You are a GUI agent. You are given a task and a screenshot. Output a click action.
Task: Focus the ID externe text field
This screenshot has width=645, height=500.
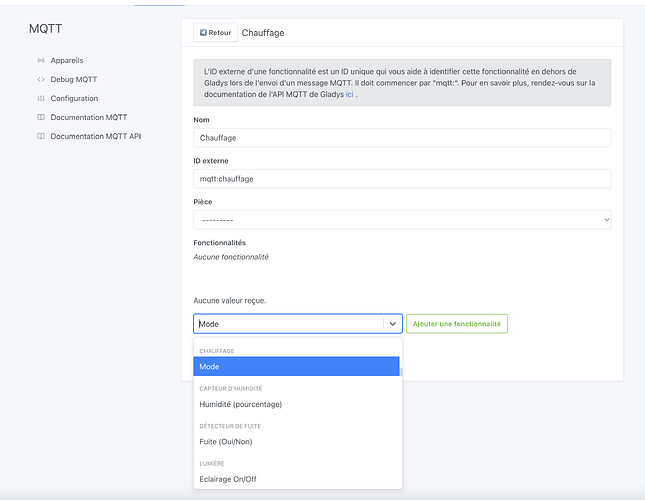[402, 178]
